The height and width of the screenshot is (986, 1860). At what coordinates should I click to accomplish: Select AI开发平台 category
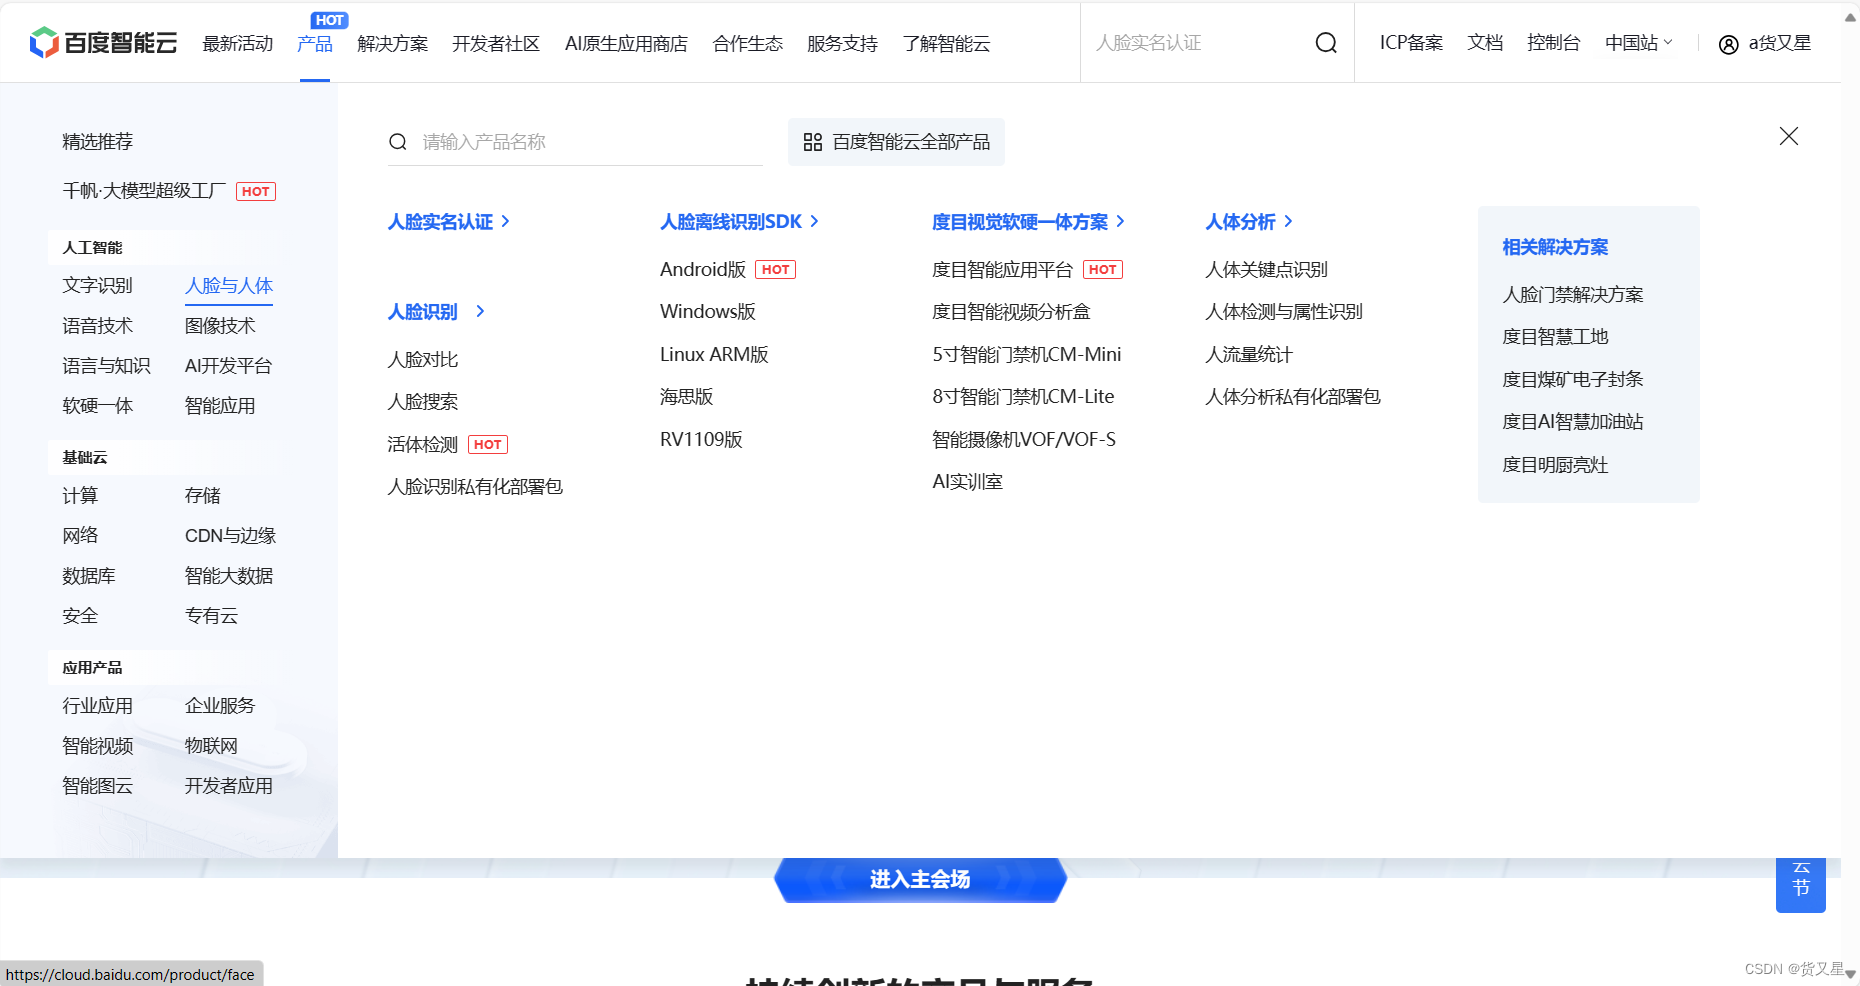[x=228, y=366]
